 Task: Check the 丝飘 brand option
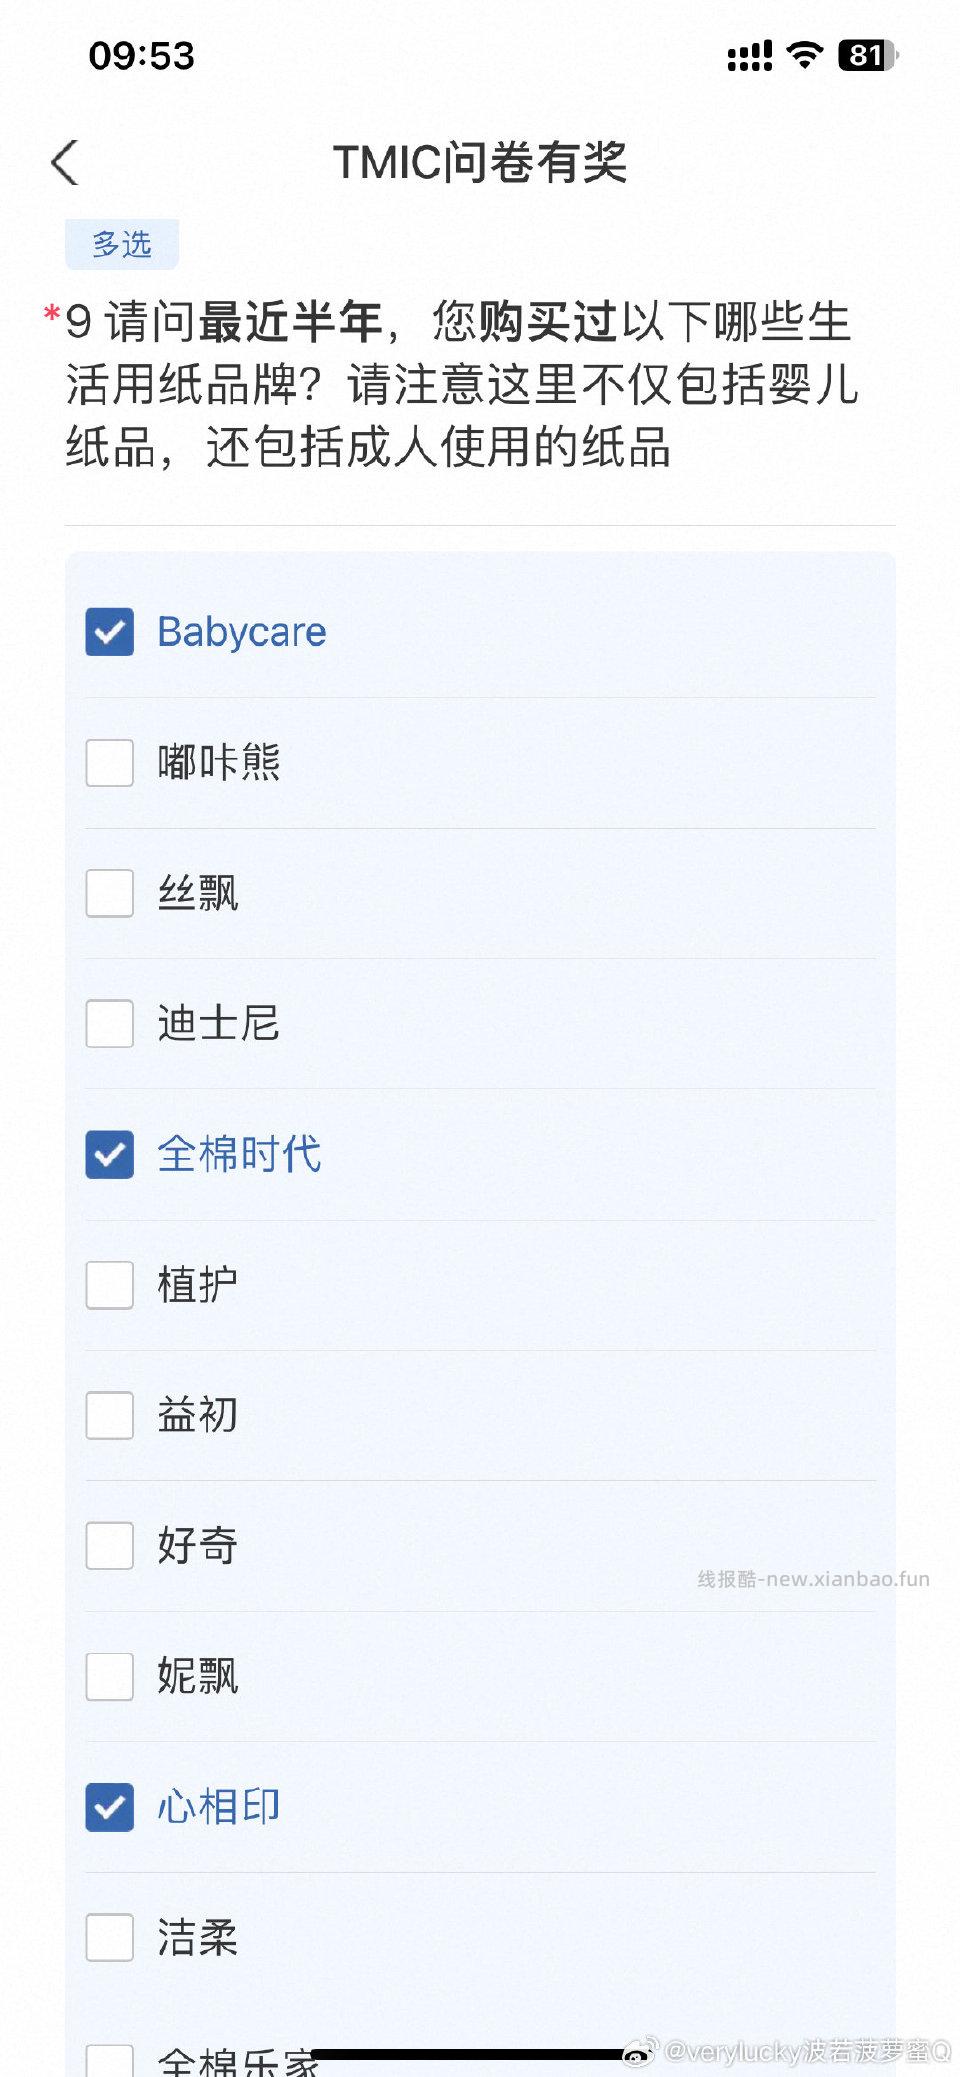(x=109, y=893)
